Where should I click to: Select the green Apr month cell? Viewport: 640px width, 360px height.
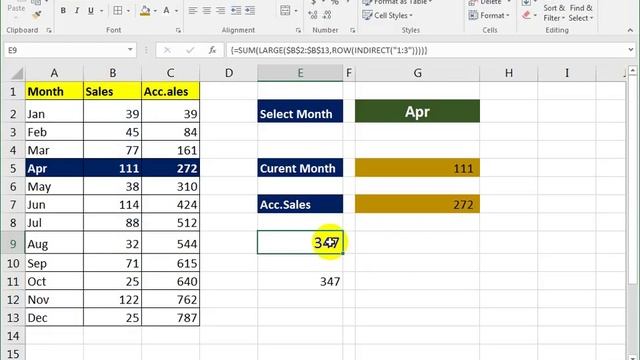coord(417,111)
